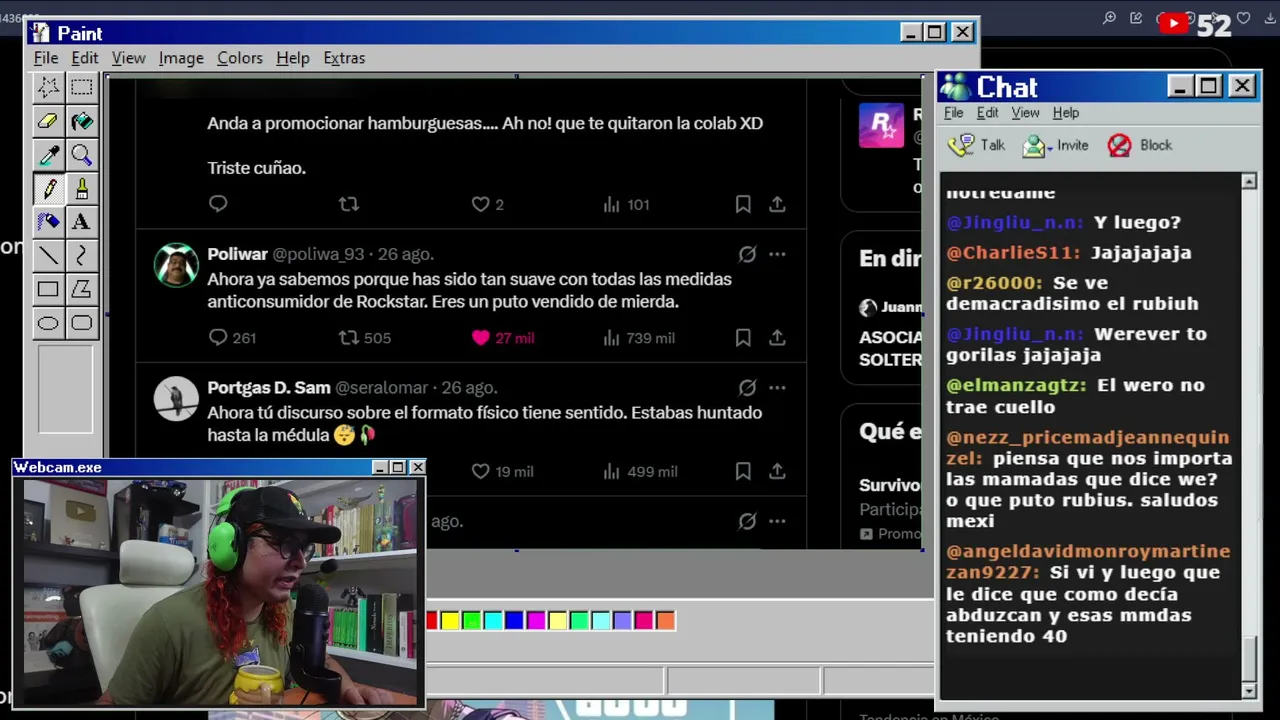Minimize the Webcam.exe window
Screen dimensions: 1280x720
pos(379,467)
